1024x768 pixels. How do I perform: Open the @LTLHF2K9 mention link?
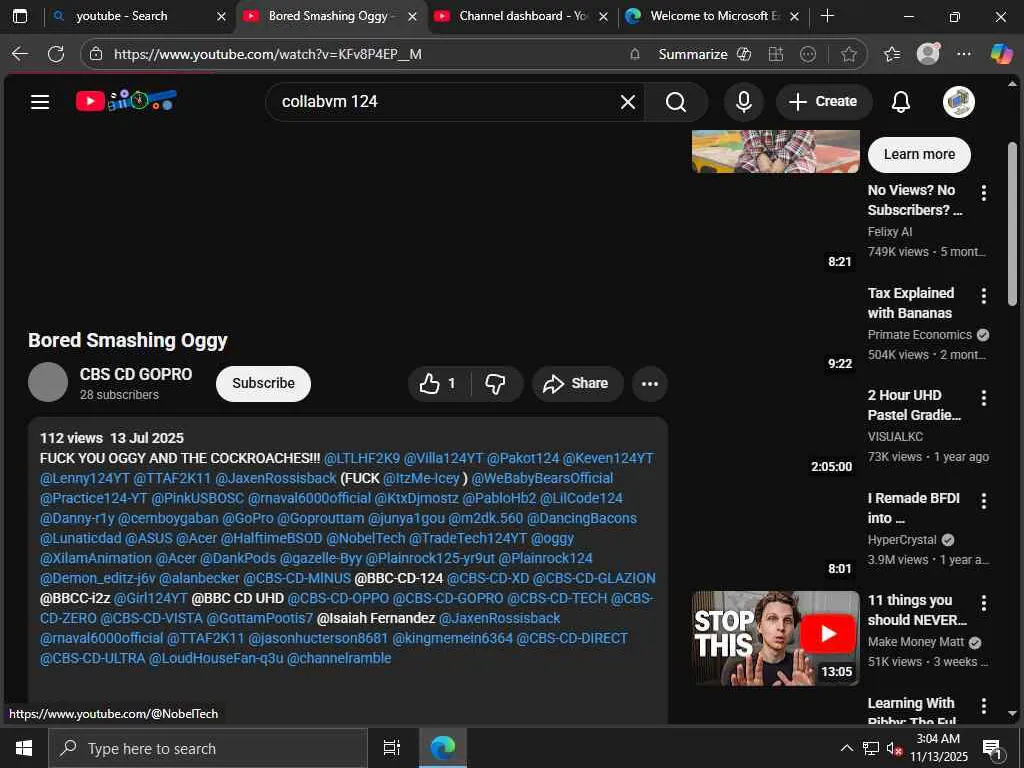coord(362,458)
